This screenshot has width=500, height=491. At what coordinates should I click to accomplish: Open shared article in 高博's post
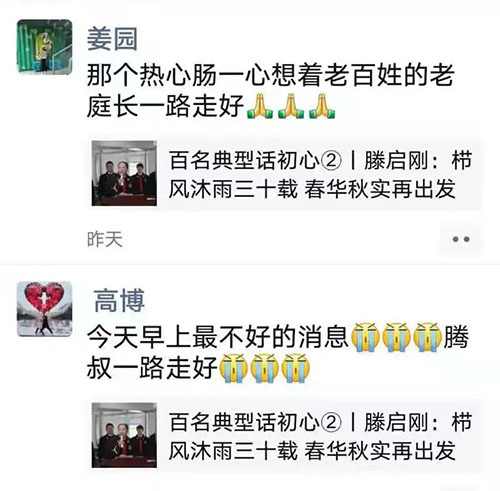[x=285, y=435]
